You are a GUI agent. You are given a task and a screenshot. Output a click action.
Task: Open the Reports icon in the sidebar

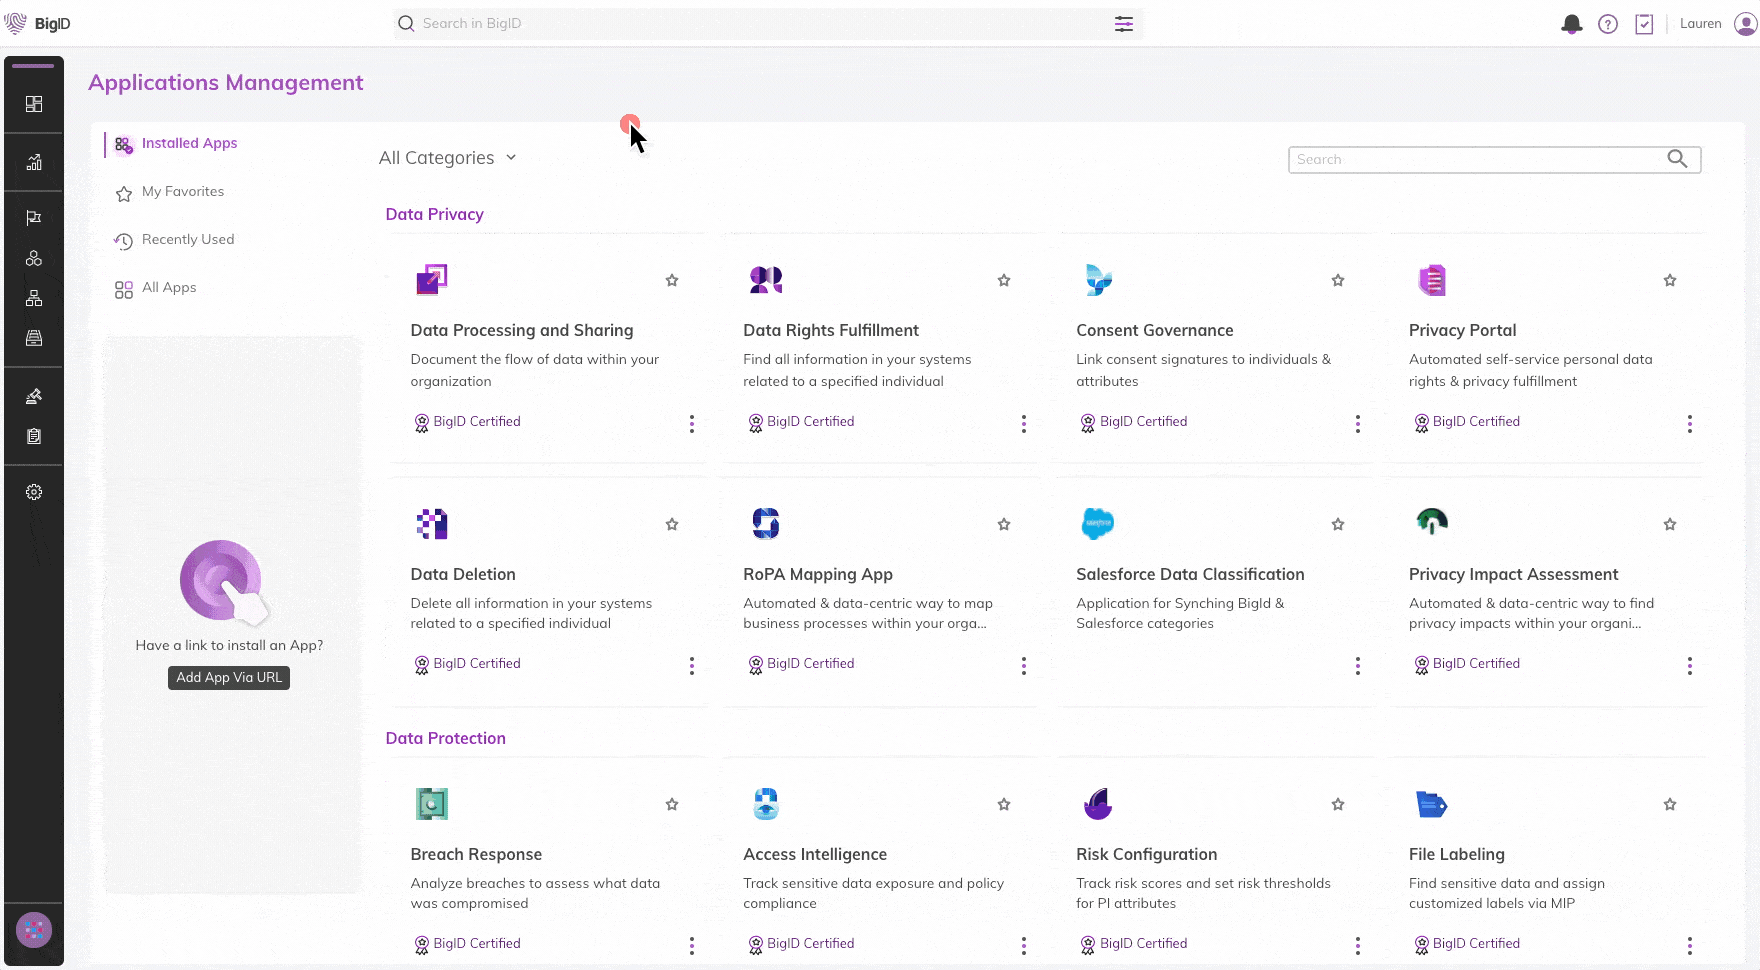click(34, 162)
